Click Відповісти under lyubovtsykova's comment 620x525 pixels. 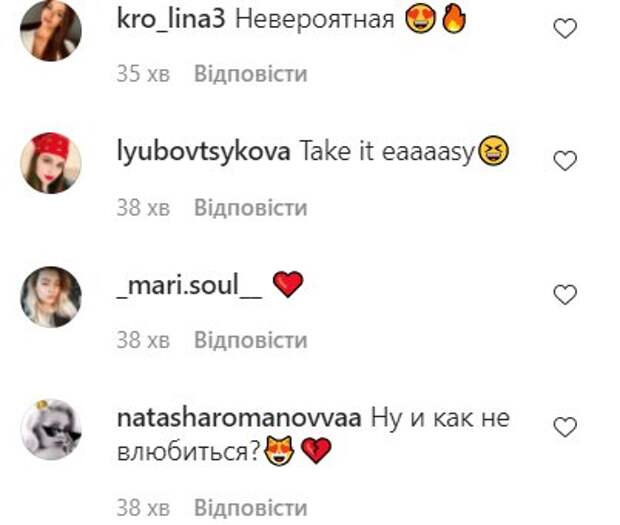[251, 207]
